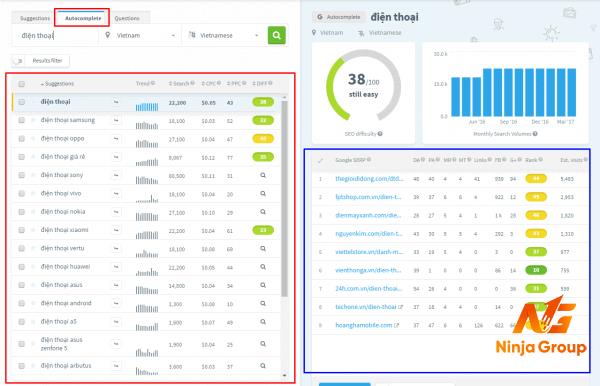The width and height of the screenshot is (600, 386).
Task: Click magnifier icon in điện thoại nokia row
Action: click(x=263, y=212)
